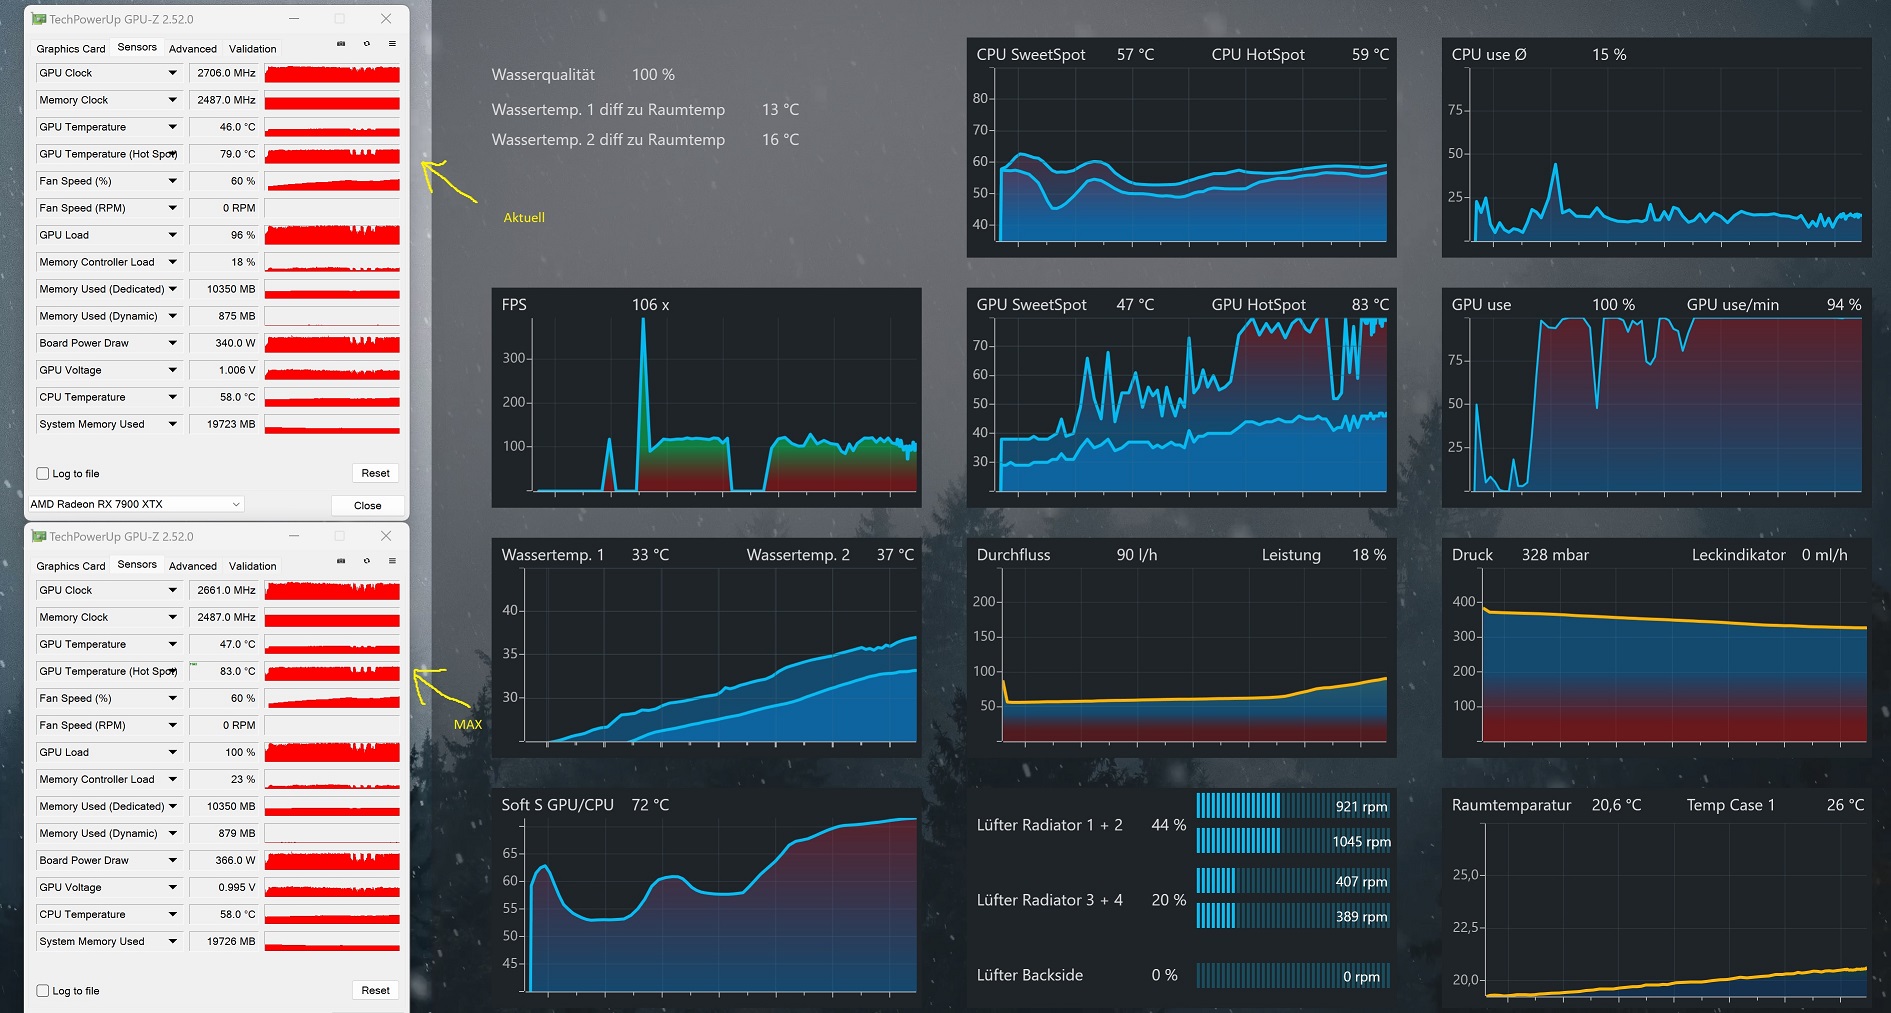The height and width of the screenshot is (1013, 1891).
Task: Click the screenshot camera icon in upper GPU-Z window
Action: click(341, 44)
